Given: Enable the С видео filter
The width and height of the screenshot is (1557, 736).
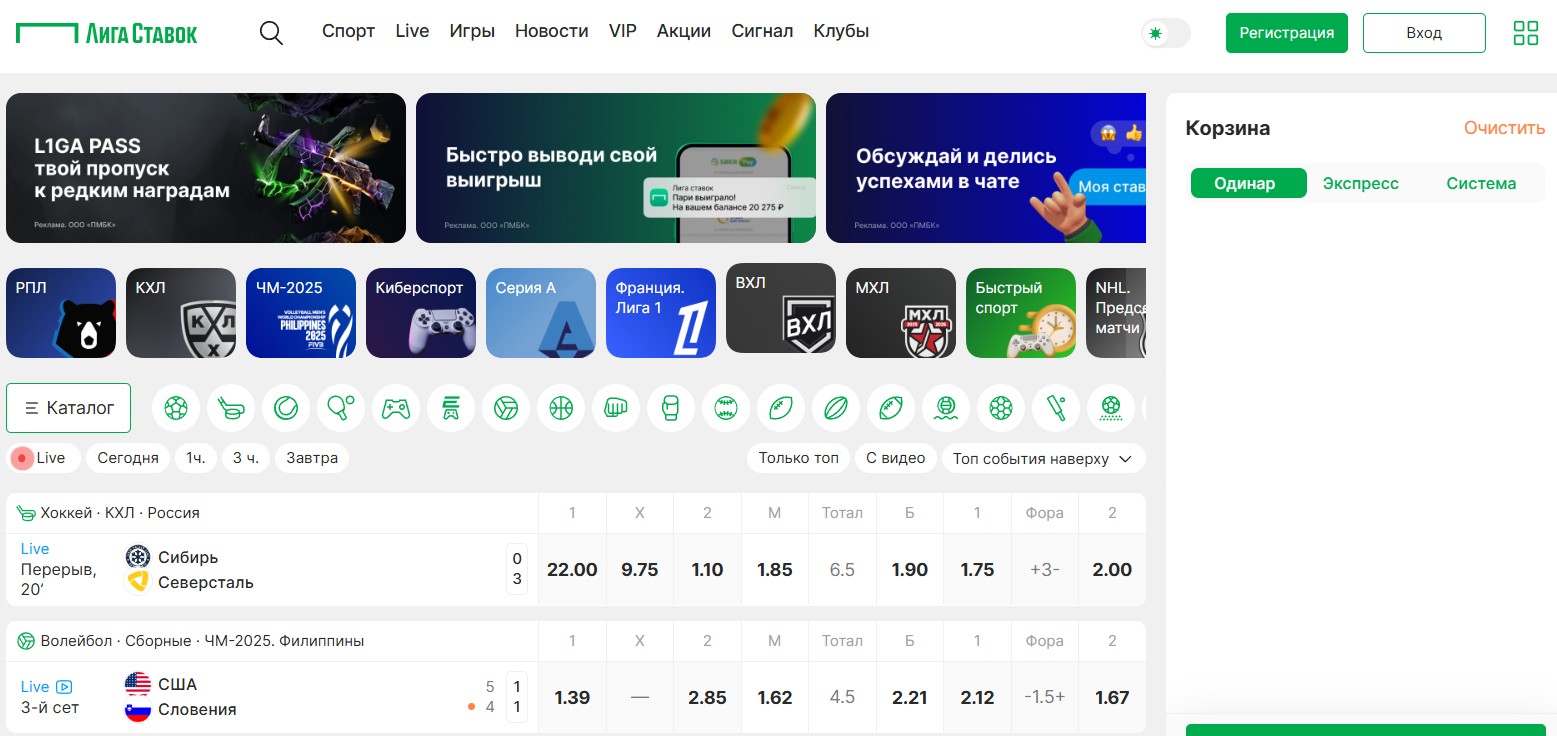Looking at the screenshot, I should click(896, 458).
